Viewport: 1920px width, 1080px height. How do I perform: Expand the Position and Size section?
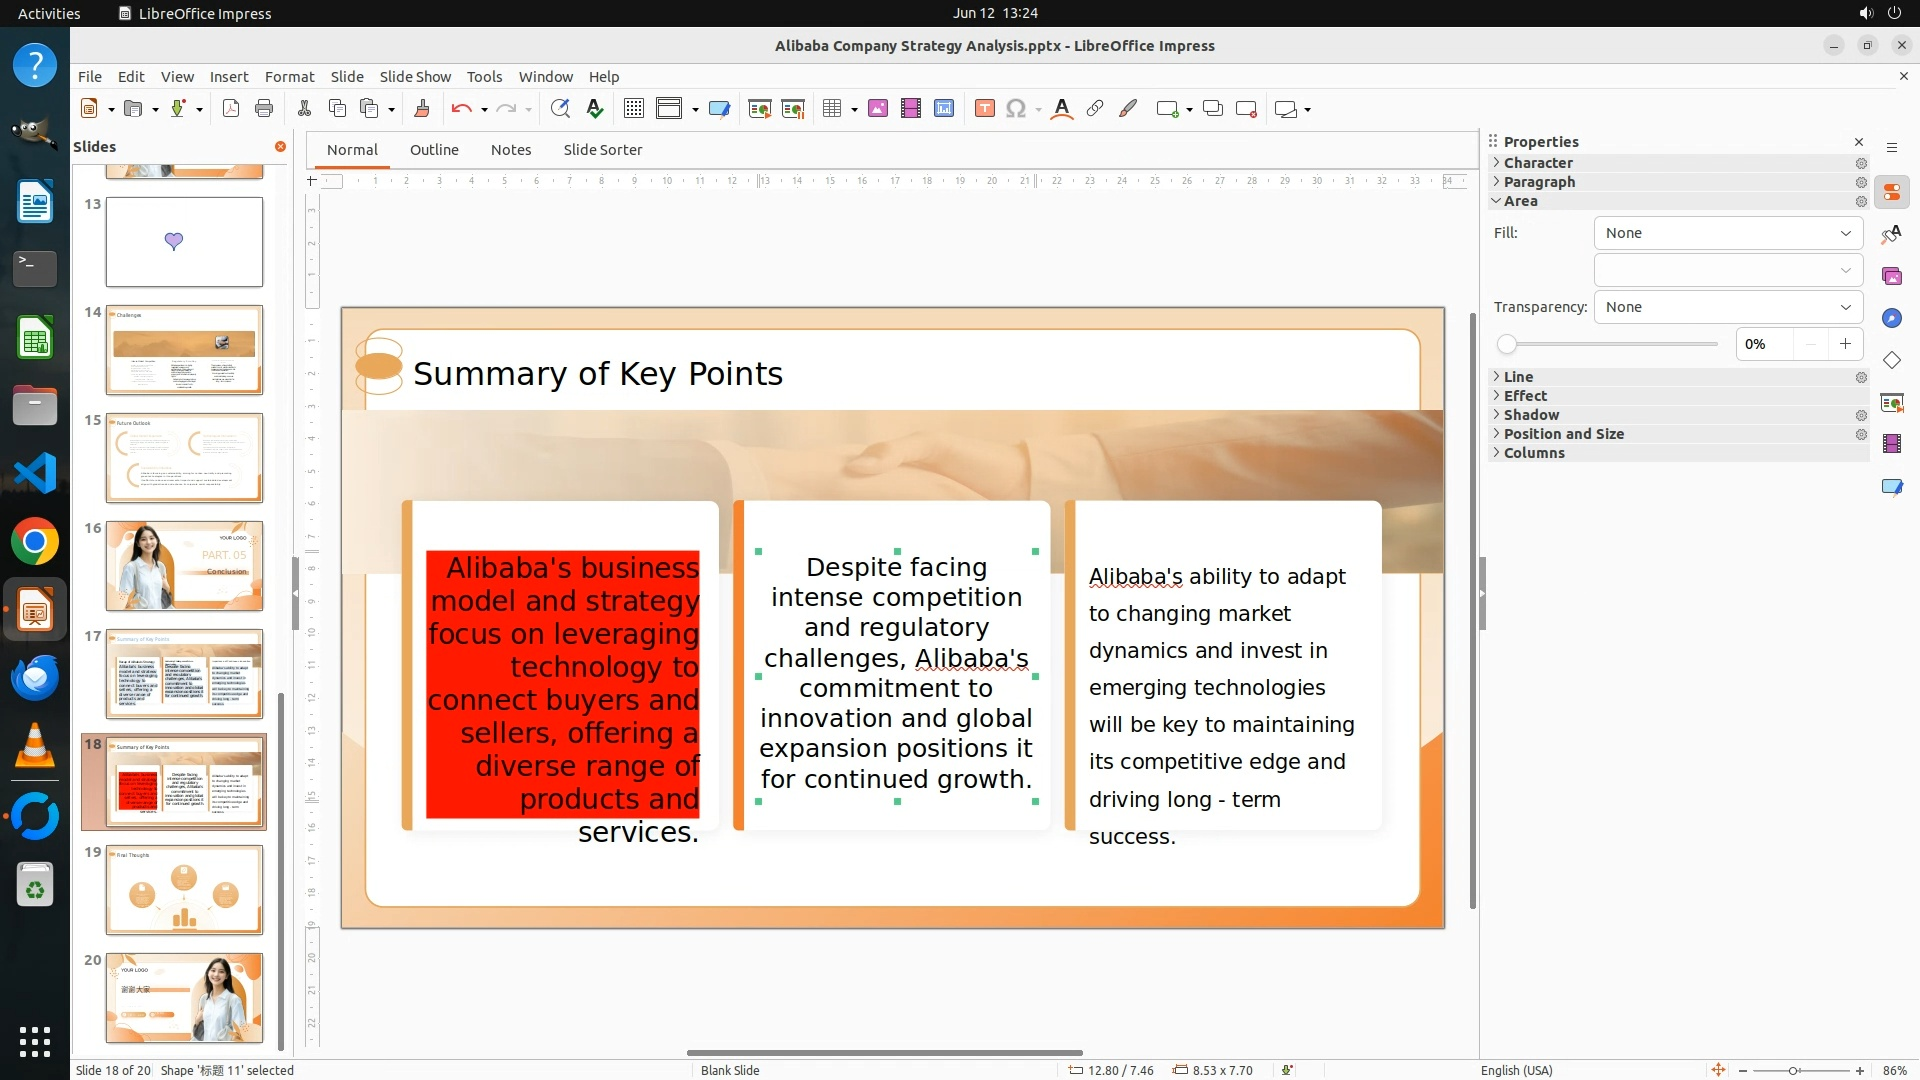[1563, 434]
